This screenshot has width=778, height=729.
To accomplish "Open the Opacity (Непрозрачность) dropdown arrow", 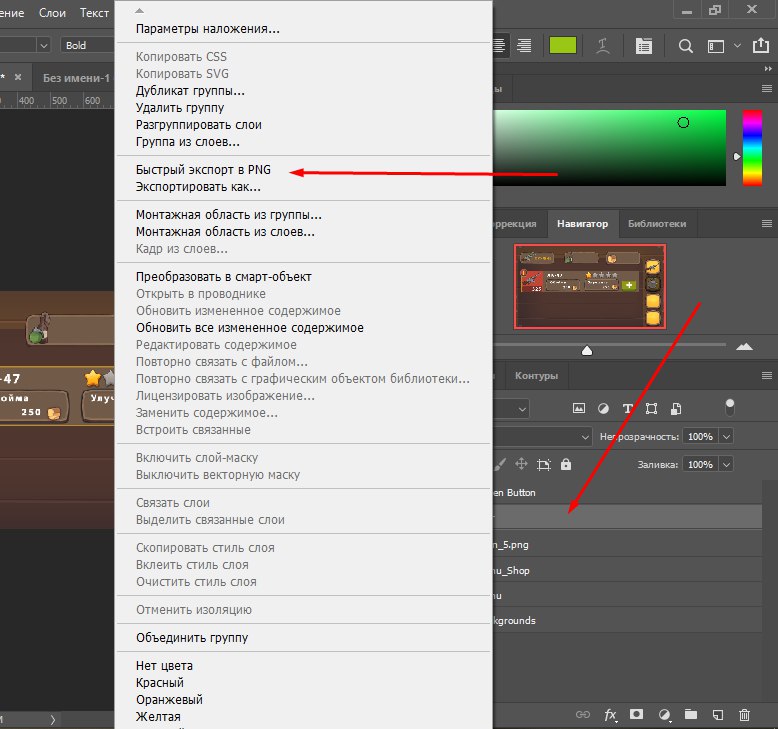I will pos(726,437).
